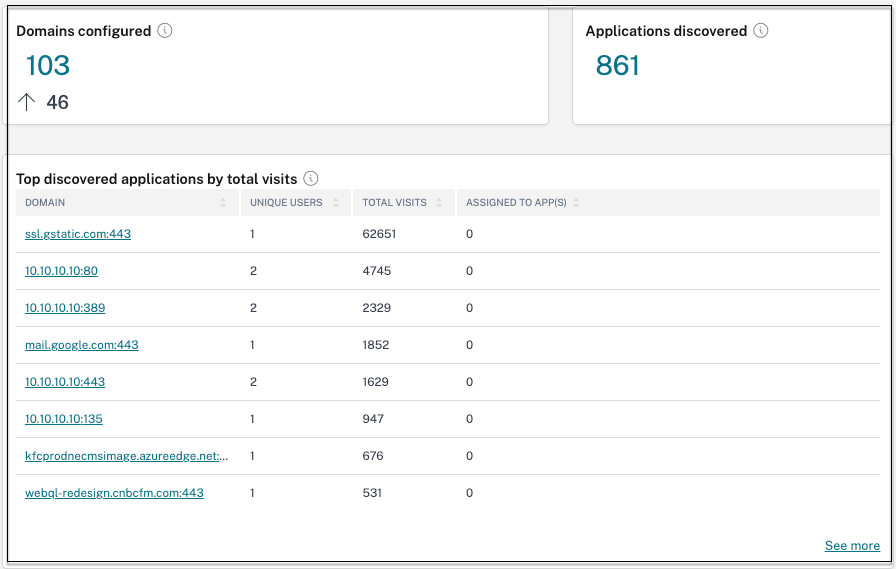Open the 10.10.10.10:80 domain link
896x569 pixels.
click(x=61, y=271)
